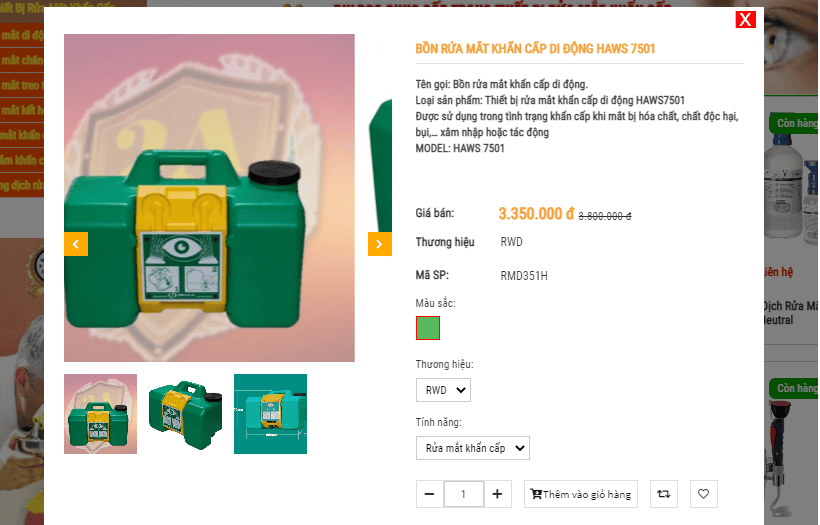Close the product popup with red X
Viewport: 820px width, 525px height.
tap(745, 20)
